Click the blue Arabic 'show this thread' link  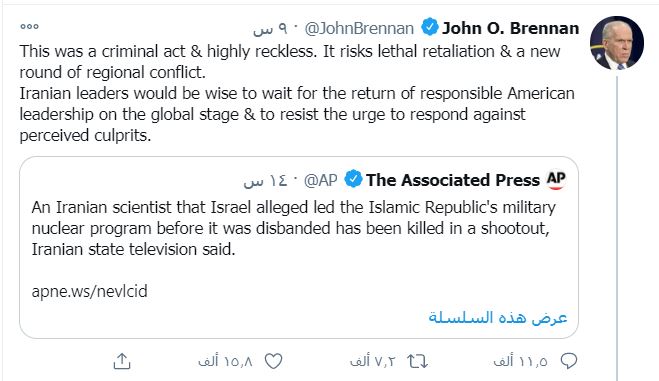click(x=498, y=317)
